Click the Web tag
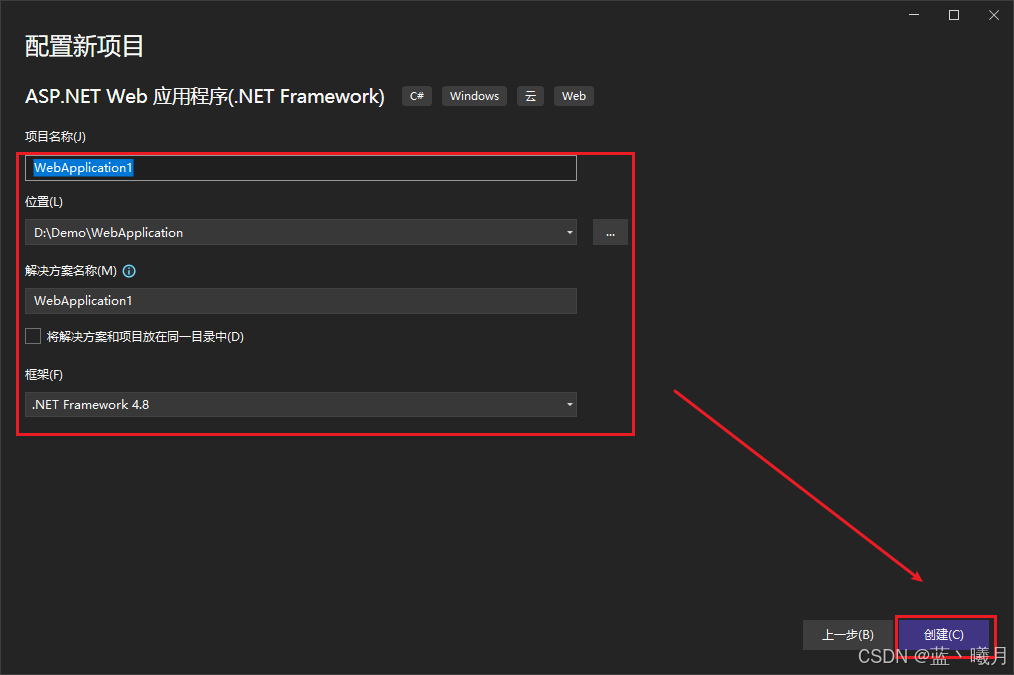 coord(574,96)
